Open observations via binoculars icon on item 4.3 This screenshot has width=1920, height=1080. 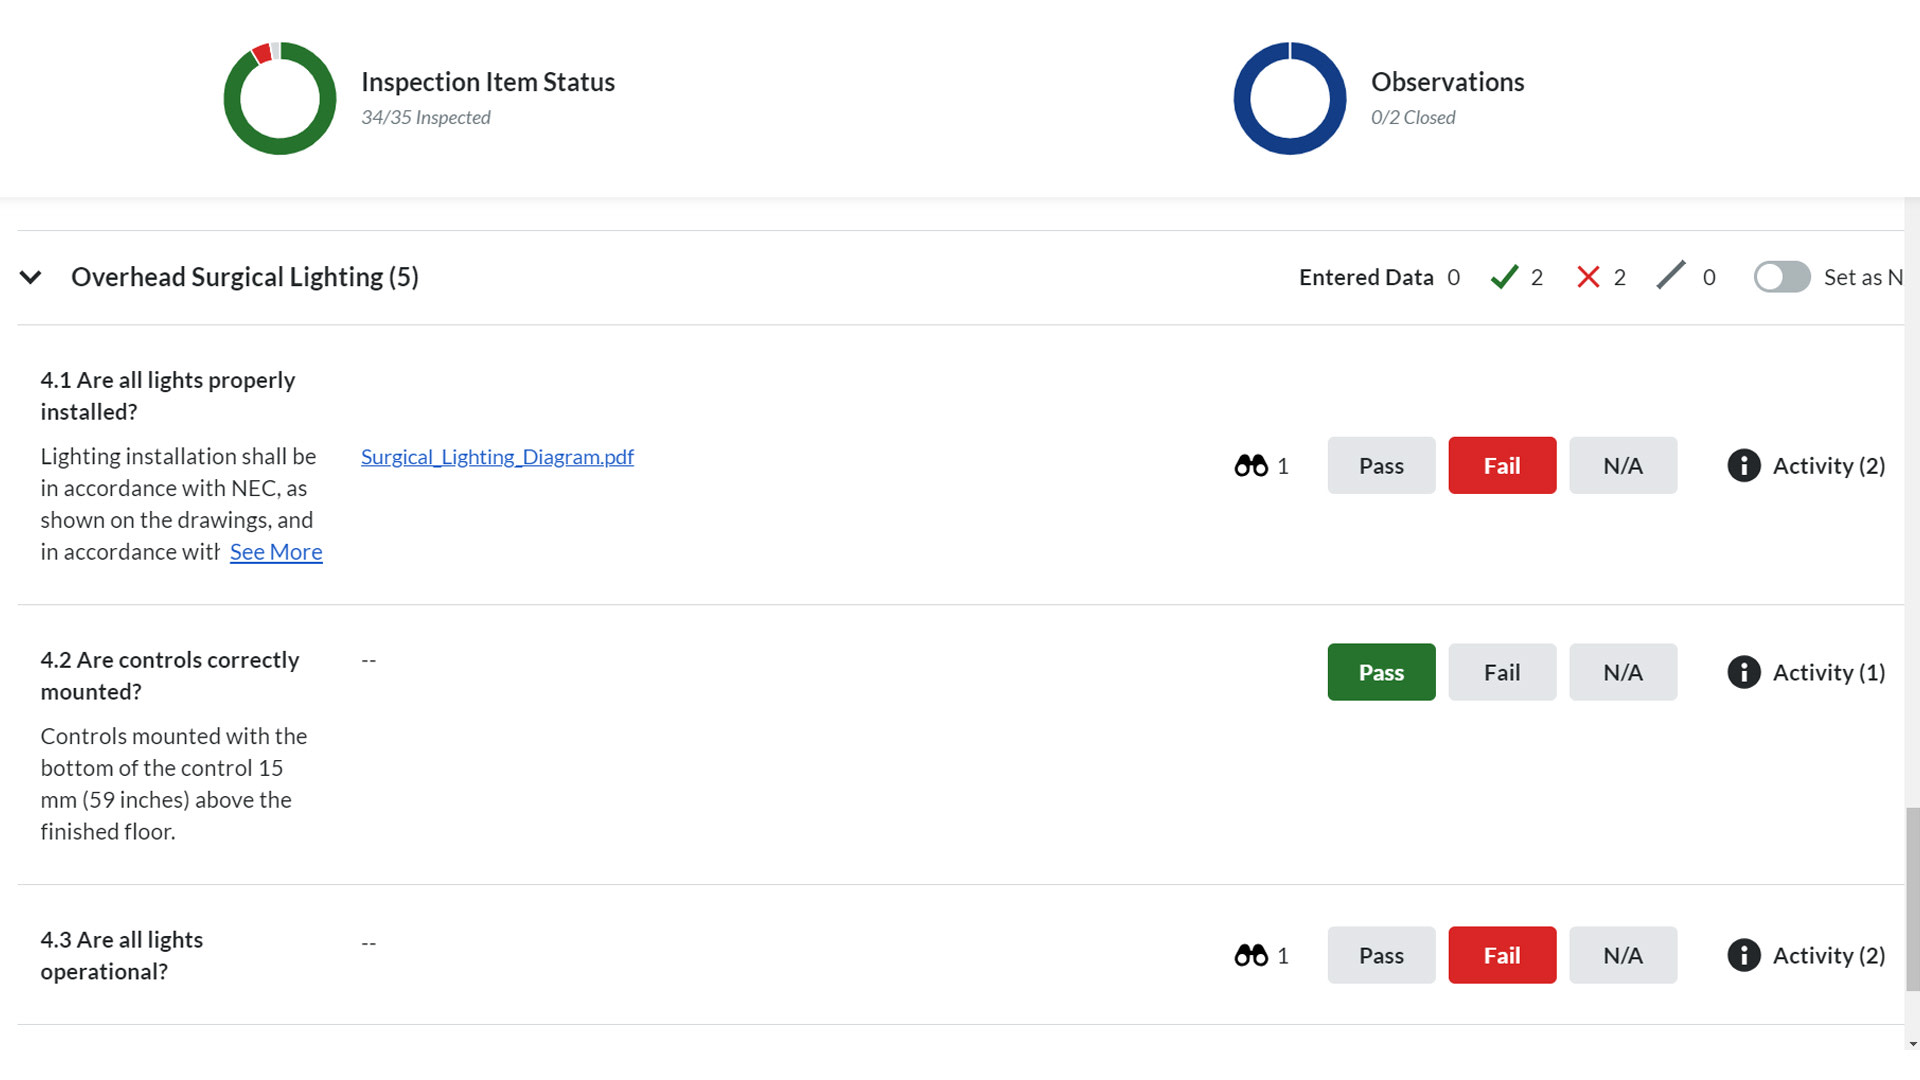pos(1252,955)
